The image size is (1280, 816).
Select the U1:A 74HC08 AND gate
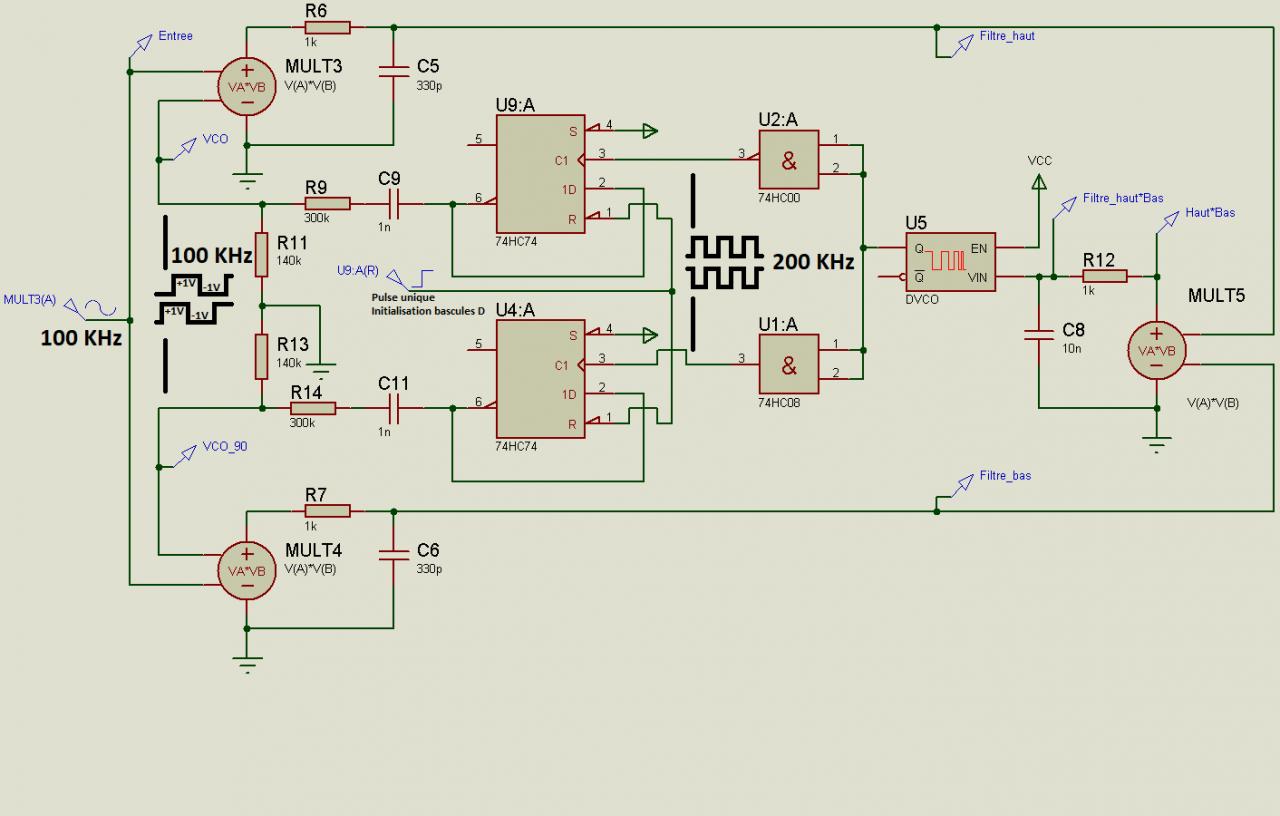click(789, 364)
